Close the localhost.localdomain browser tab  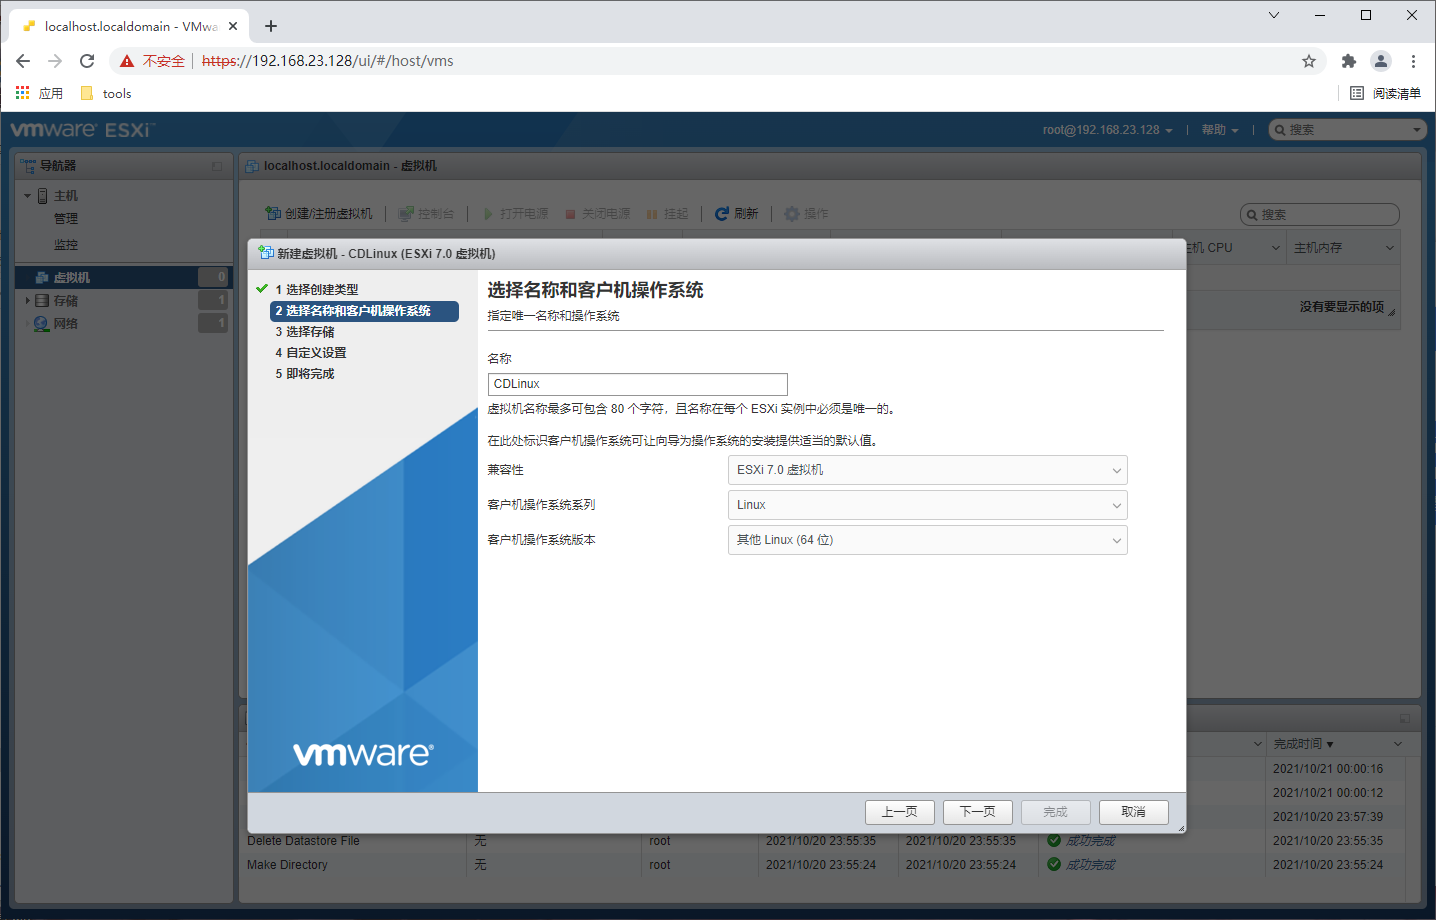(x=234, y=26)
